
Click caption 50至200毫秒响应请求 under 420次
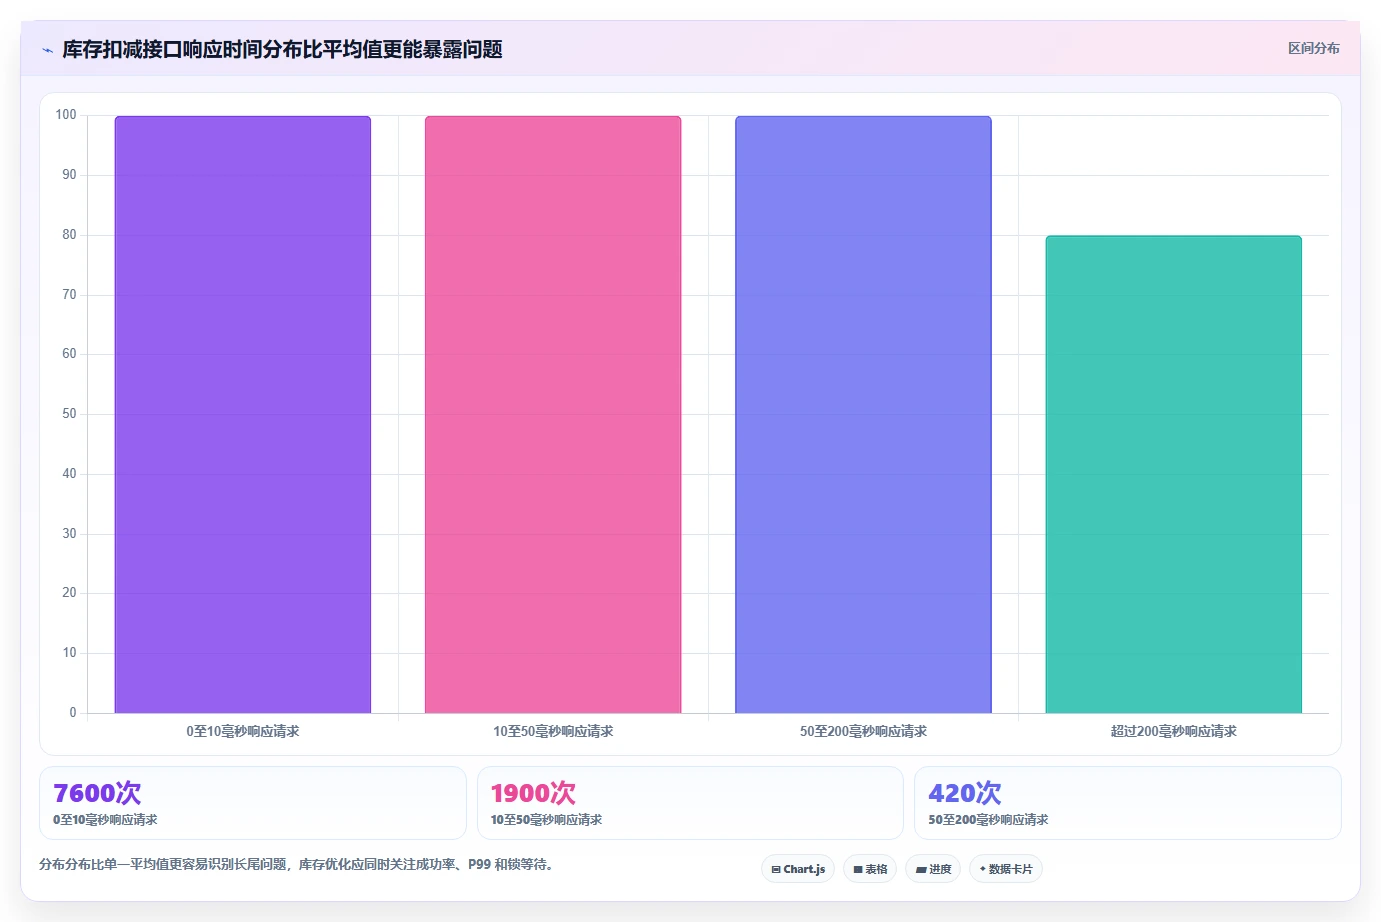pos(988,820)
